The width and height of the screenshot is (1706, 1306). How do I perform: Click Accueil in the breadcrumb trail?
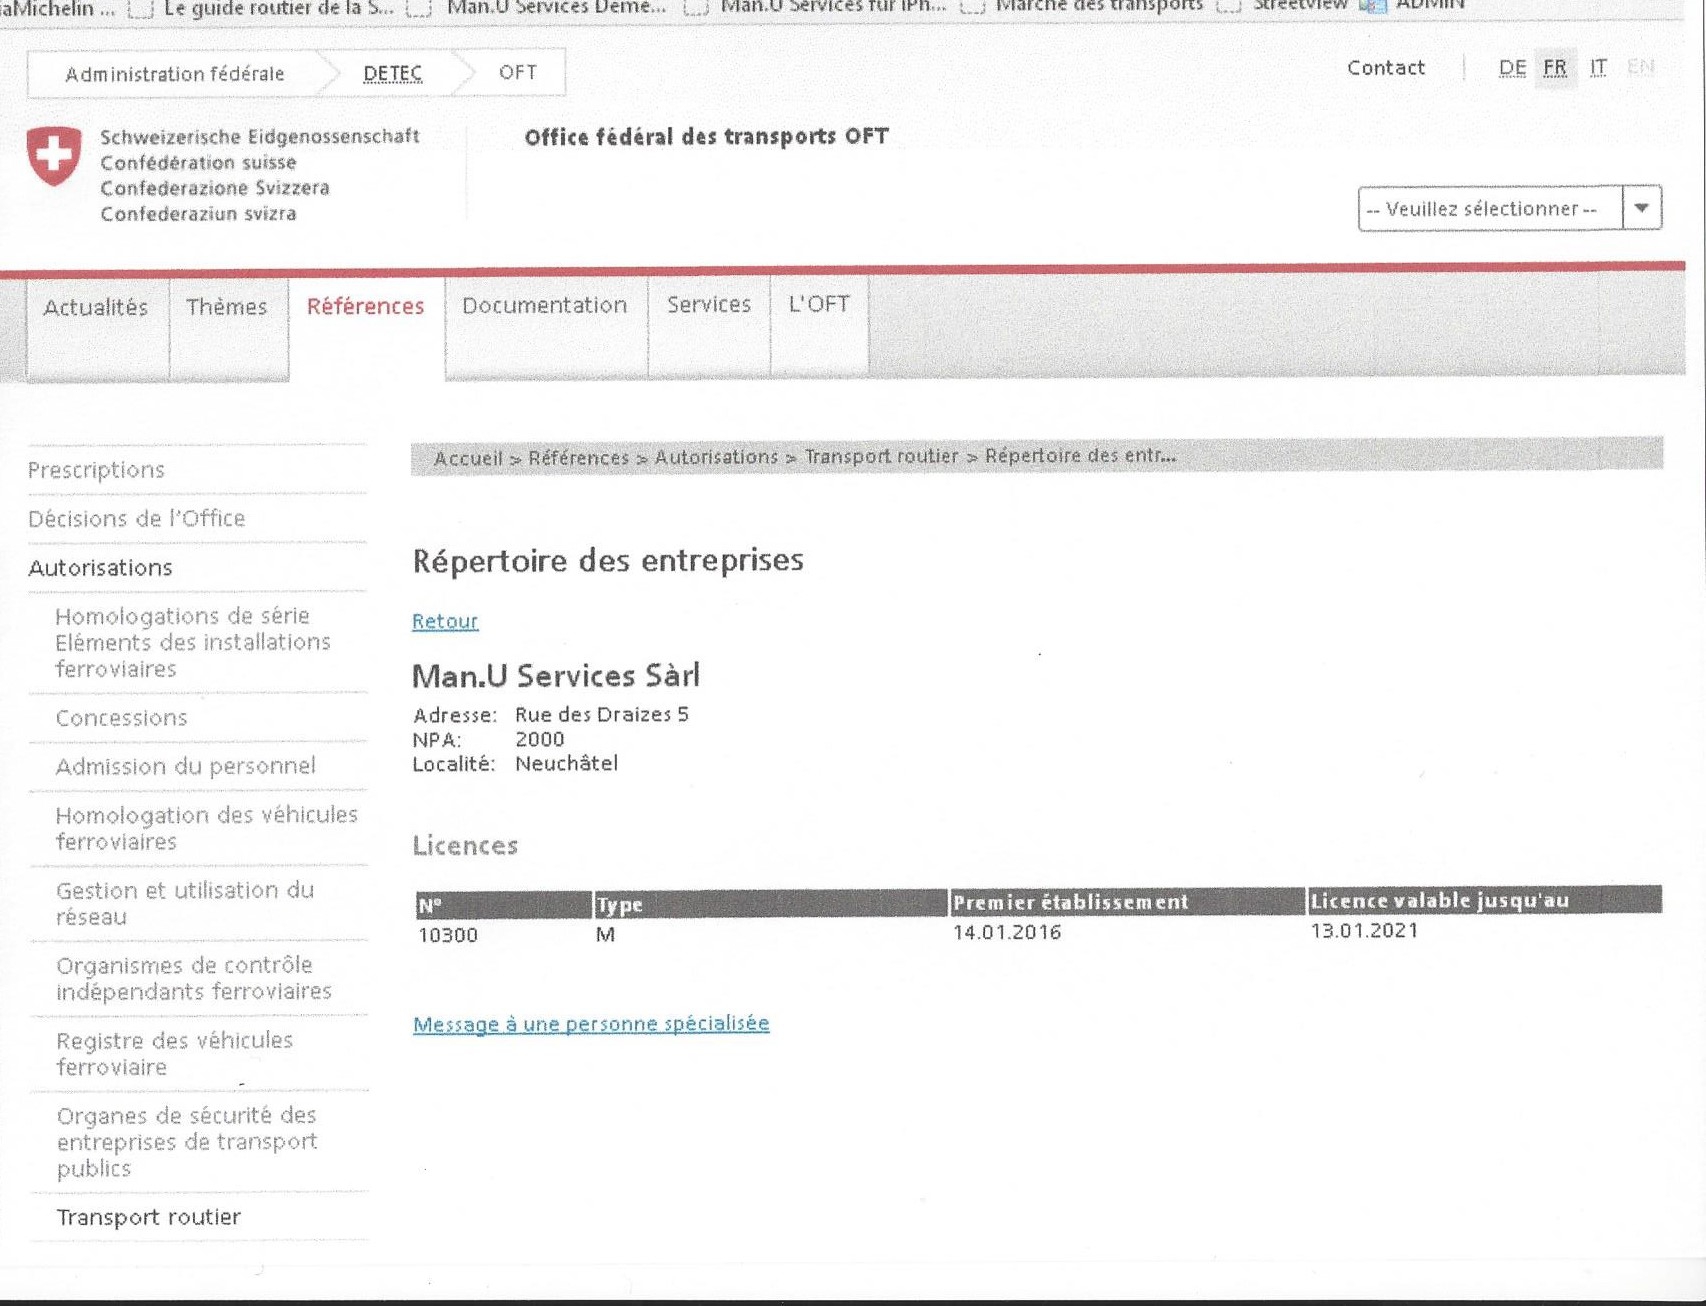pyautogui.click(x=468, y=459)
